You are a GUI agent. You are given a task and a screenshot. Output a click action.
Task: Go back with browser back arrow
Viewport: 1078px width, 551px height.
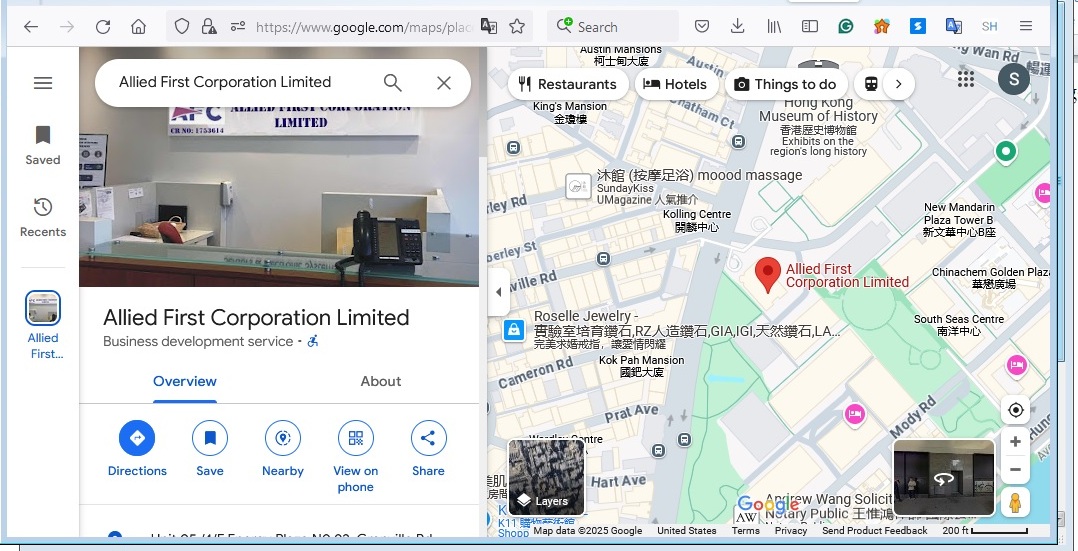tap(30, 27)
